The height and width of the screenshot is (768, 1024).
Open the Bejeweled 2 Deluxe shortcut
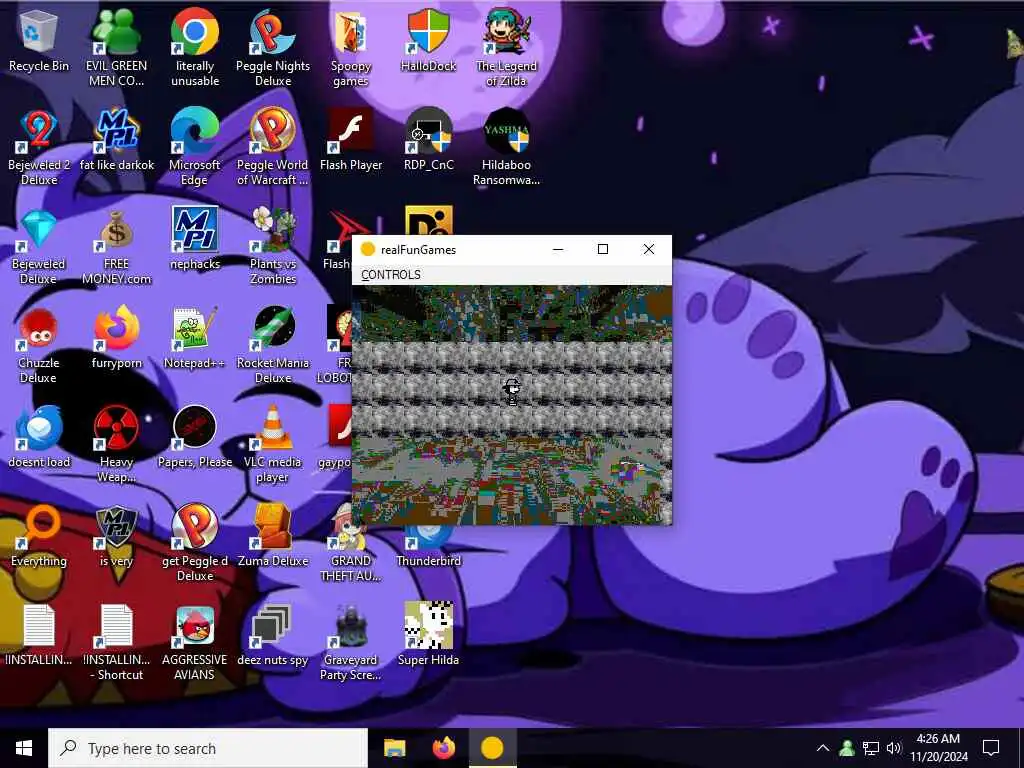tap(39, 146)
